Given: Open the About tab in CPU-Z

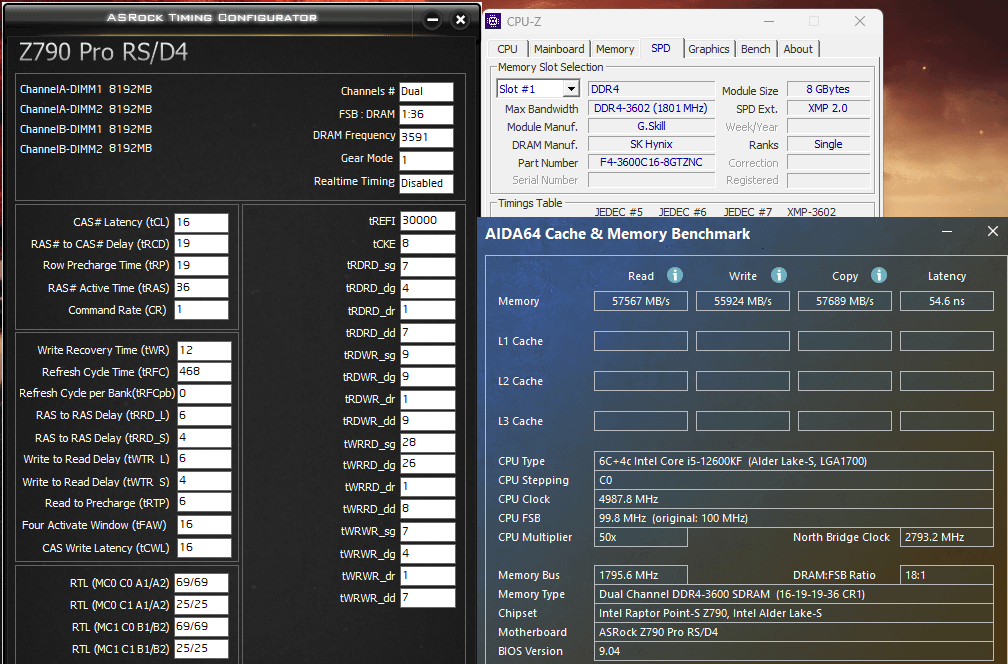Looking at the screenshot, I should point(798,49).
